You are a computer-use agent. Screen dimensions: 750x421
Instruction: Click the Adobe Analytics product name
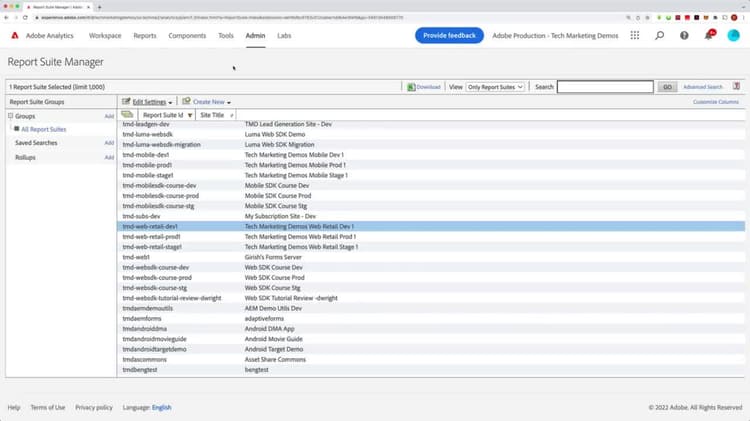click(x=50, y=35)
